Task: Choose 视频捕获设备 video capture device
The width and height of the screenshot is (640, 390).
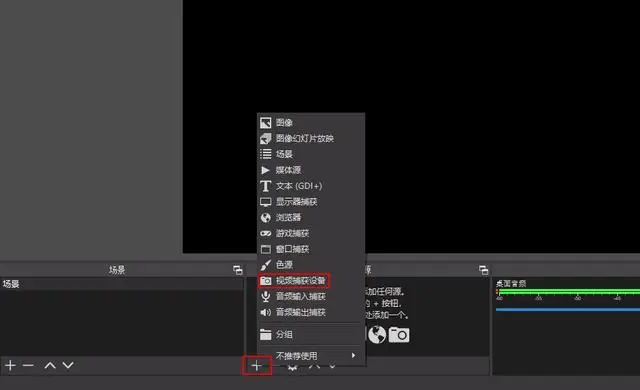Action: coord(311,281)
